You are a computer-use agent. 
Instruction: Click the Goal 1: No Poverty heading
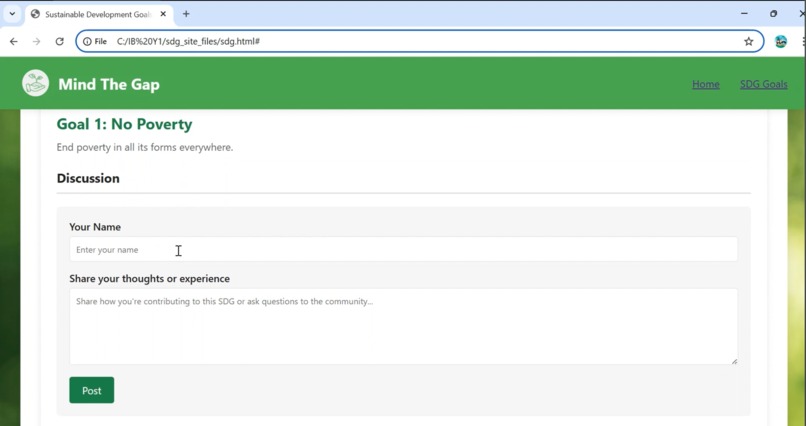coord(124,124)
